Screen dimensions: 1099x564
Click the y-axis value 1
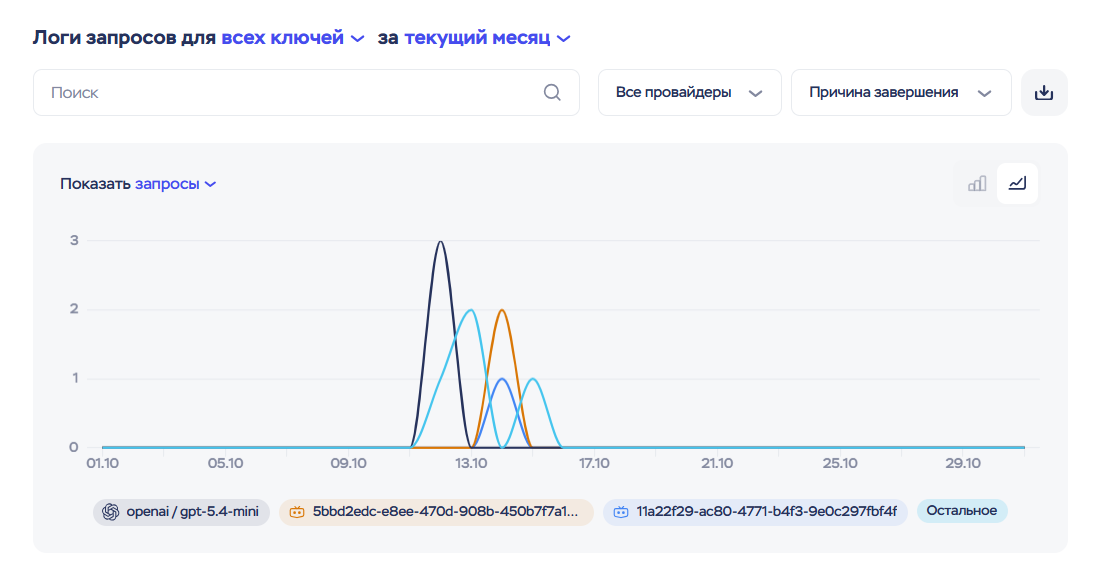click(x=74, y=378)
